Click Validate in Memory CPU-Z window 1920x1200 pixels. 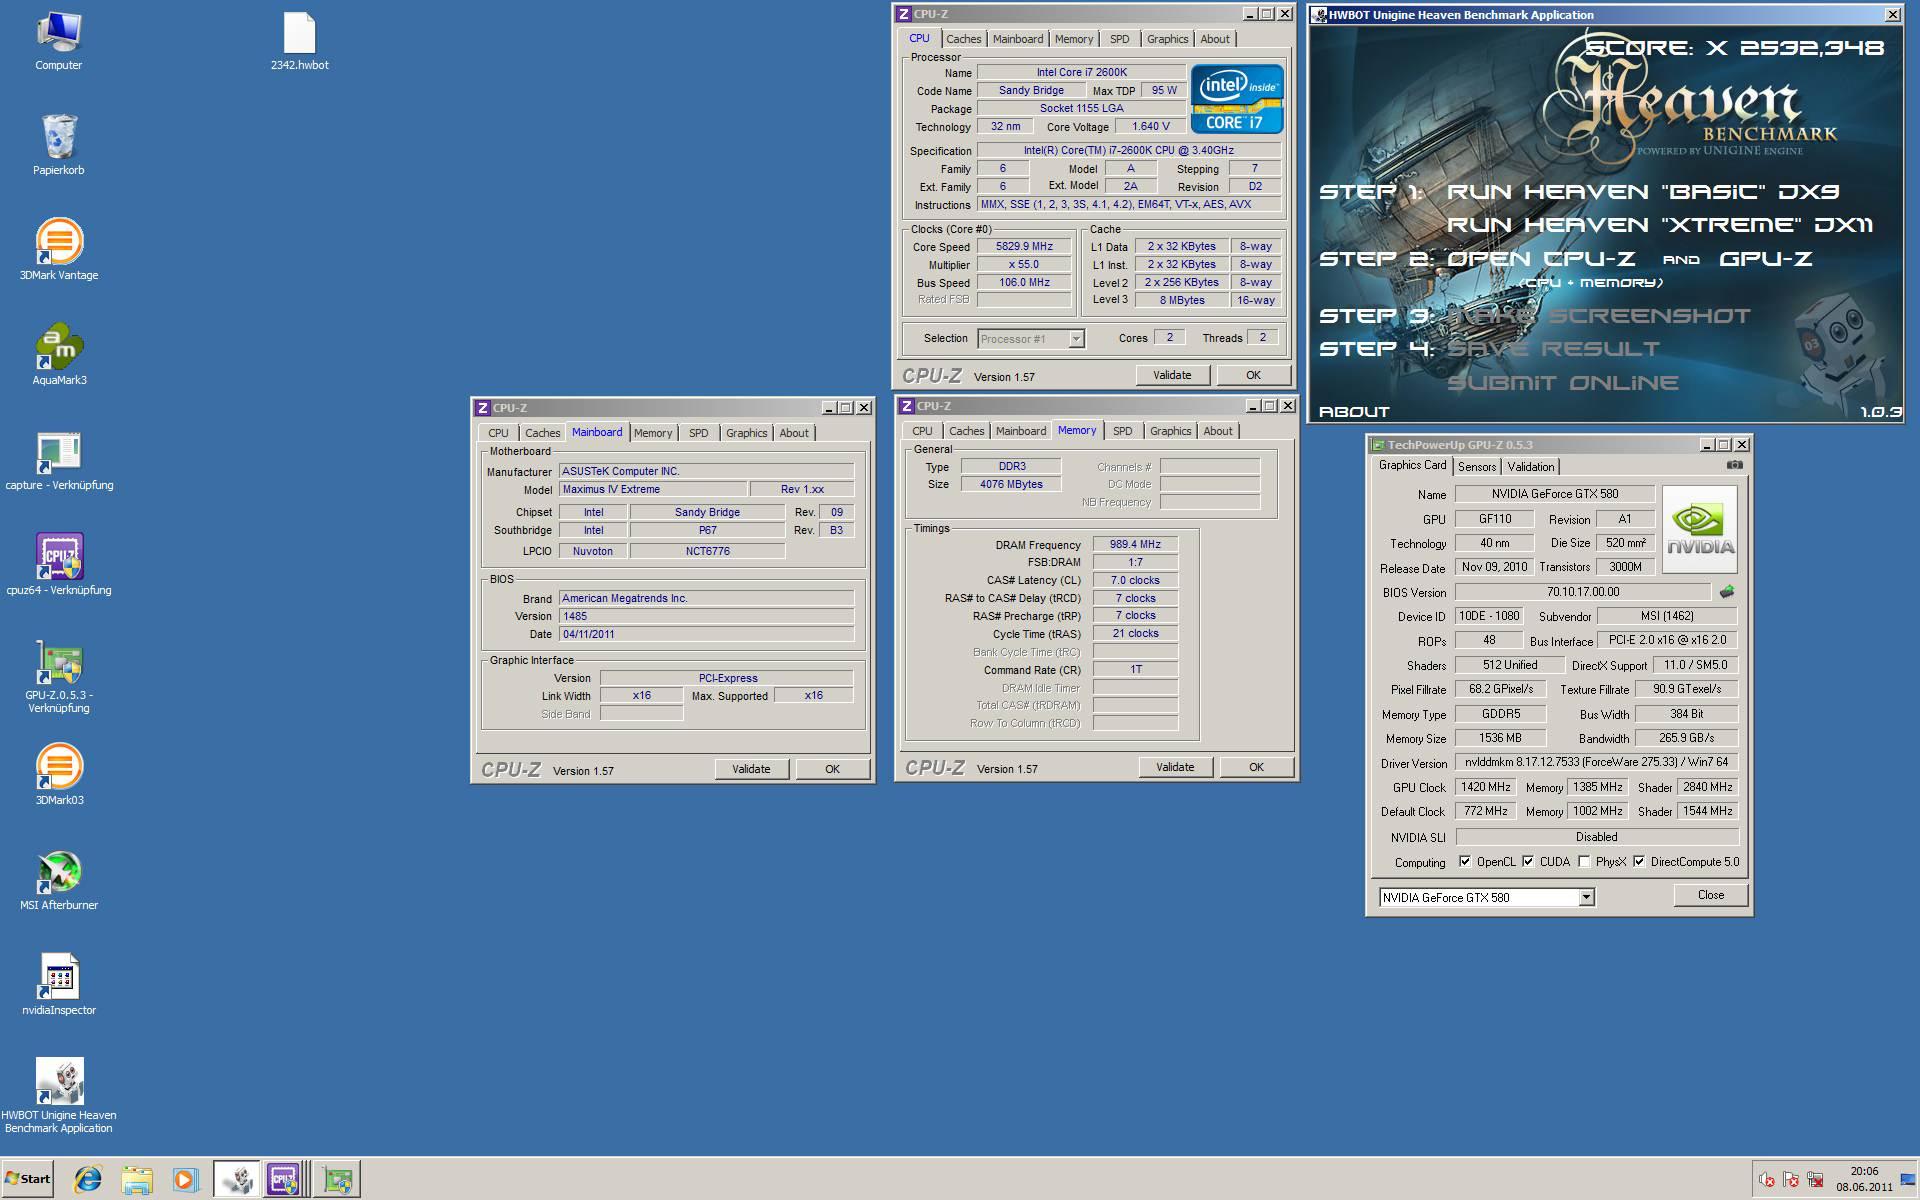[1175, 767]
